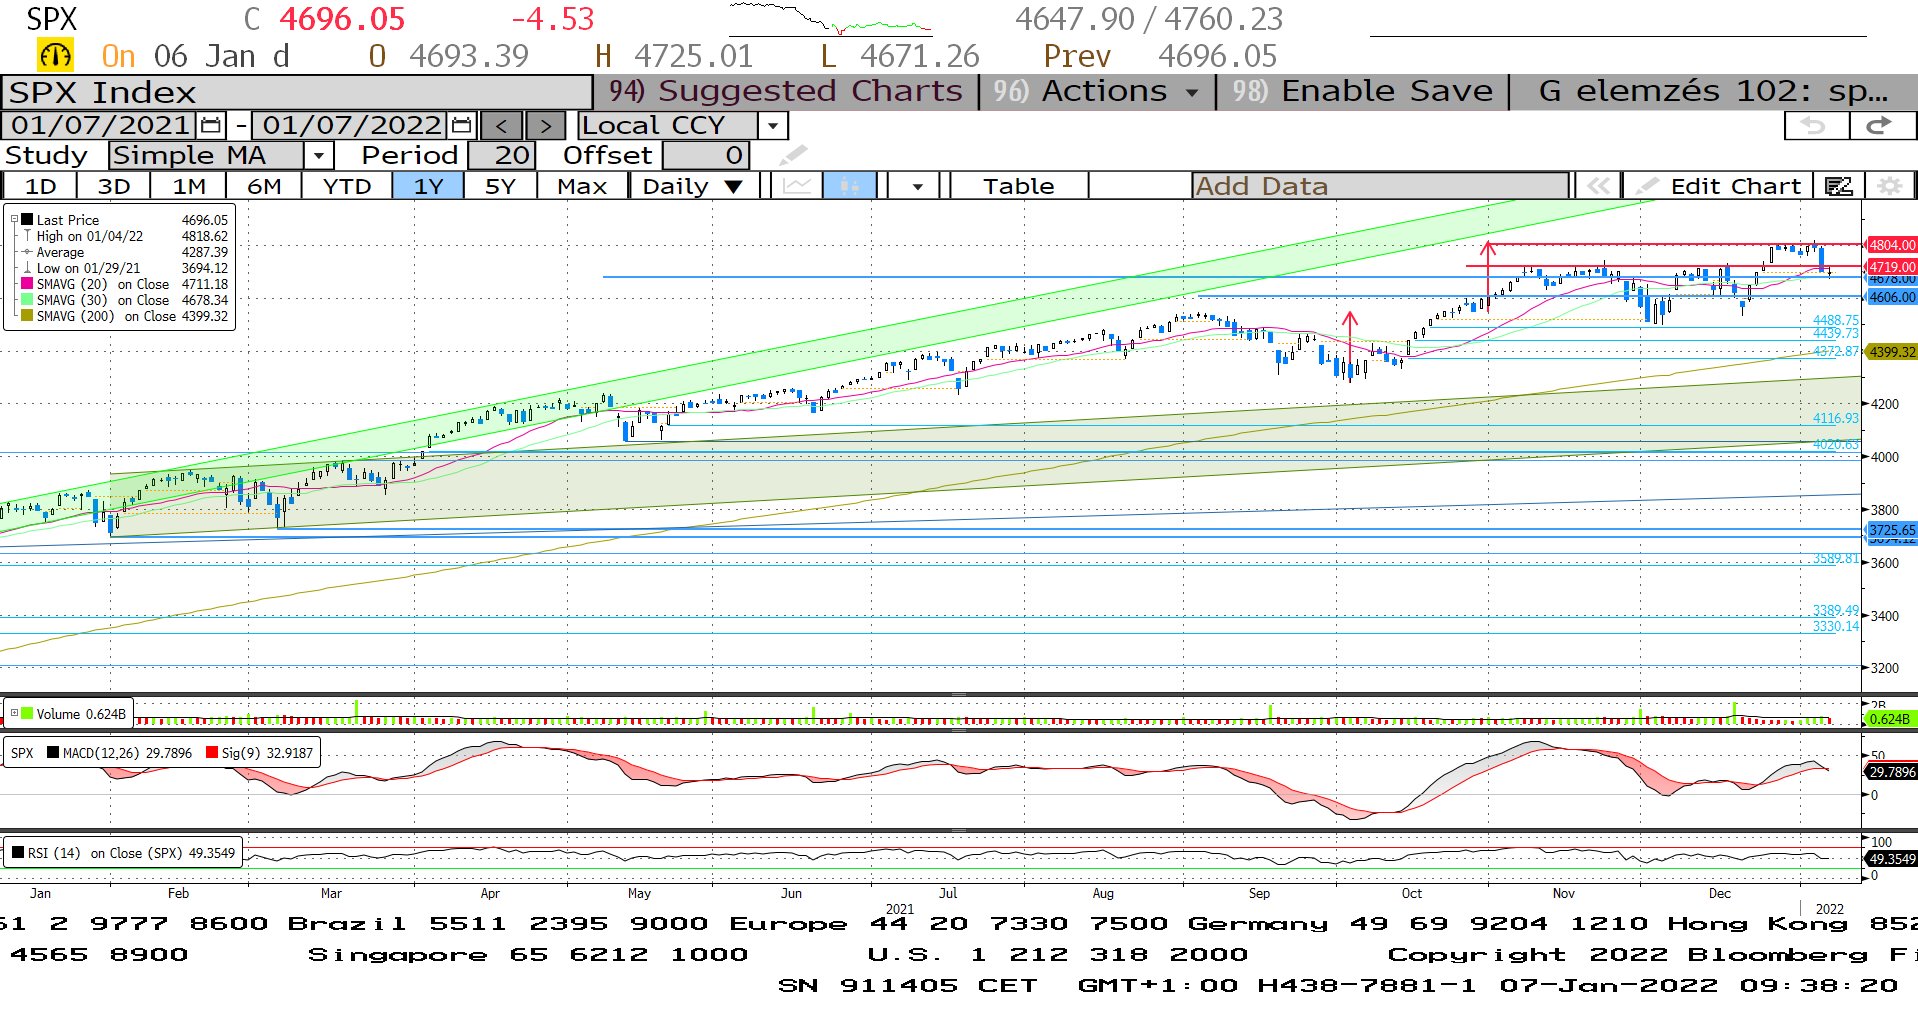Click the Low on 01/29/21 marker icon

coord(27,268)
